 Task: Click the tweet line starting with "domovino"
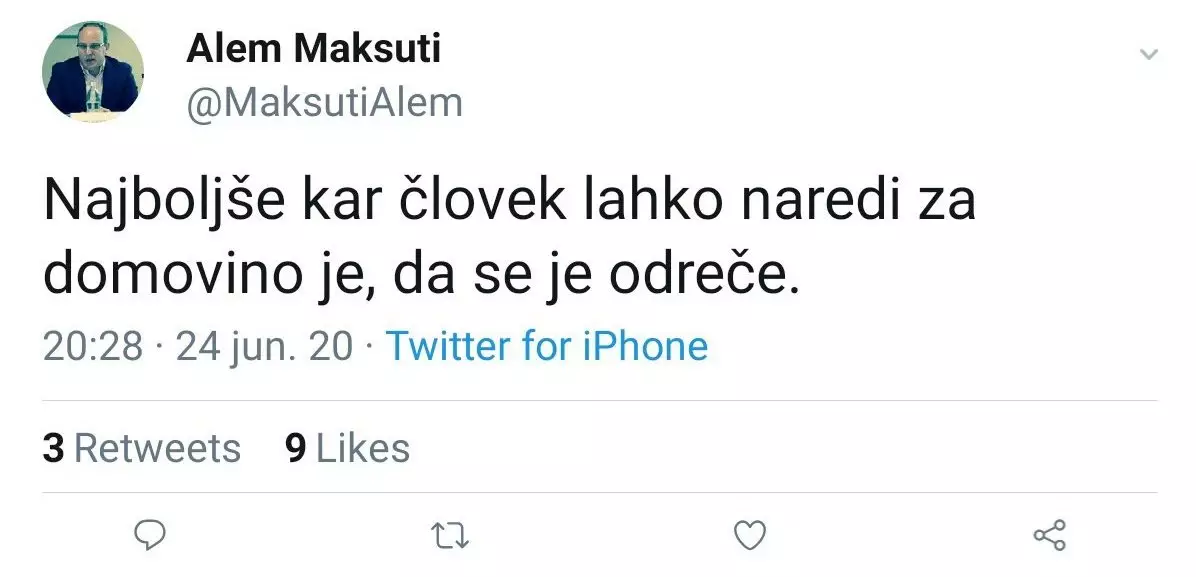tap(422, 274)
